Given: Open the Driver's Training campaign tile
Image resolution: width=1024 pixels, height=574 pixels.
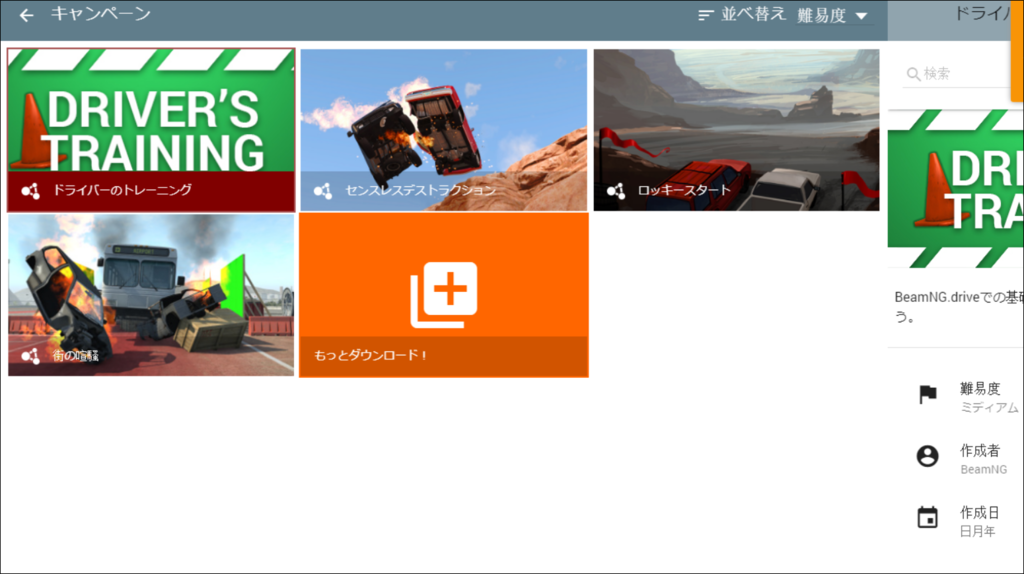Looking at the screenshot, I should pyautogui.click(x=151, y=130).
